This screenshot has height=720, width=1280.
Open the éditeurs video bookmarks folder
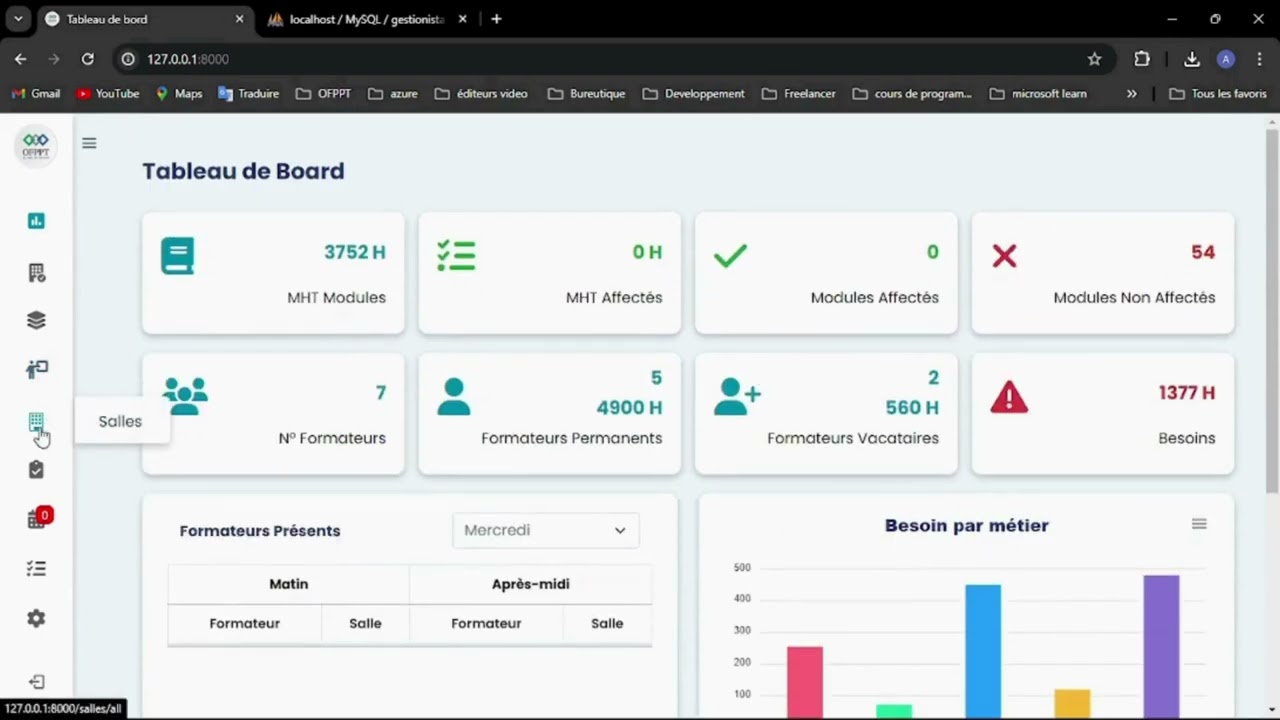coord(482,94)
